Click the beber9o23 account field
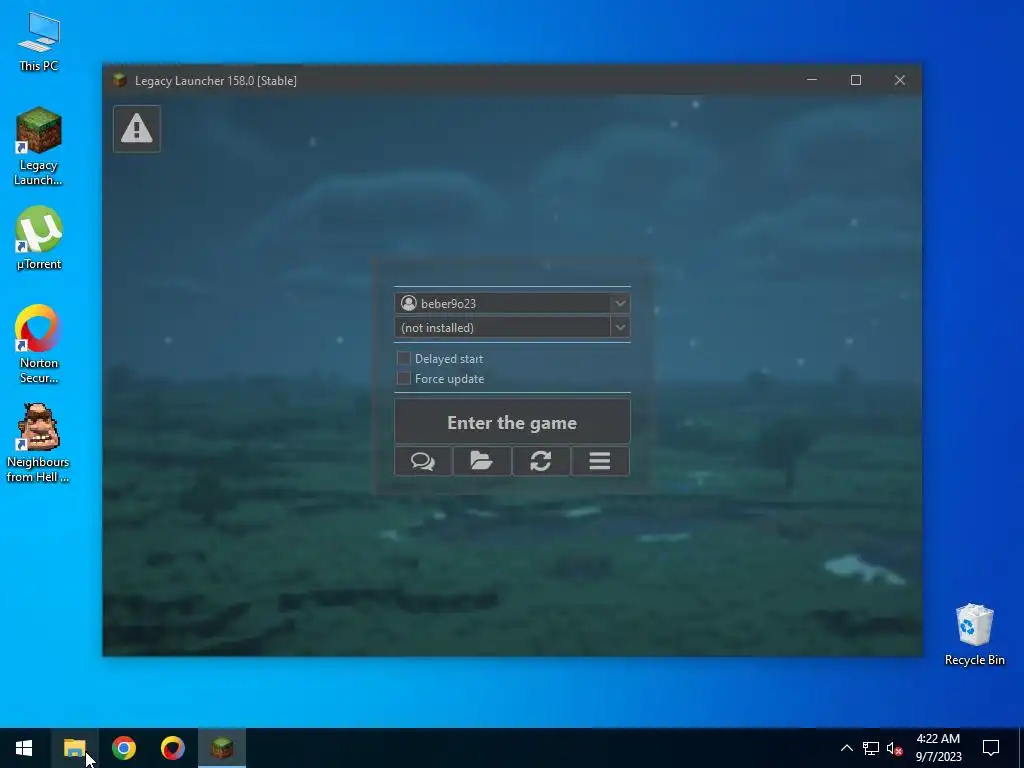This screenshot has height=768, width=1024. coord(512,303)
